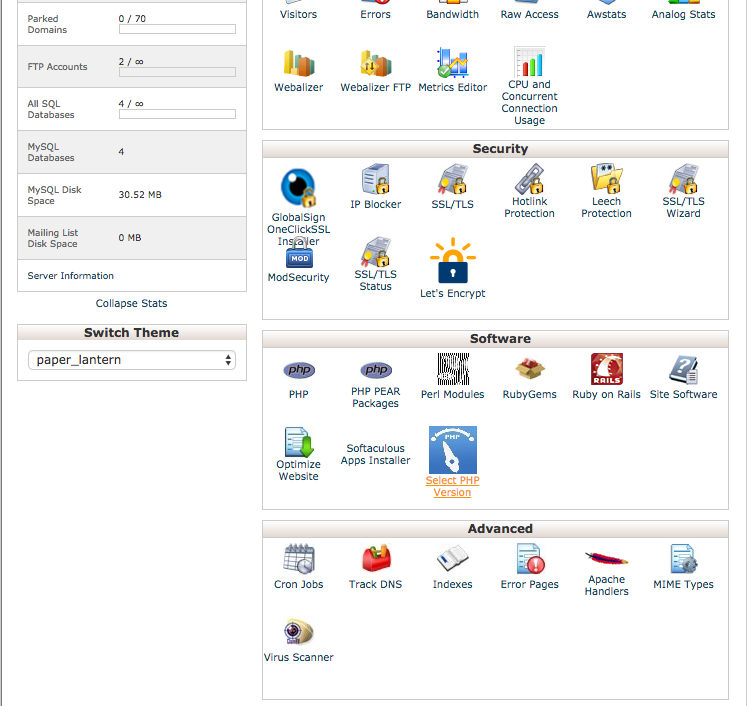Open Optimize Website icon
Viewport: 747px width, 706px height.
click(x=299, y=442)
